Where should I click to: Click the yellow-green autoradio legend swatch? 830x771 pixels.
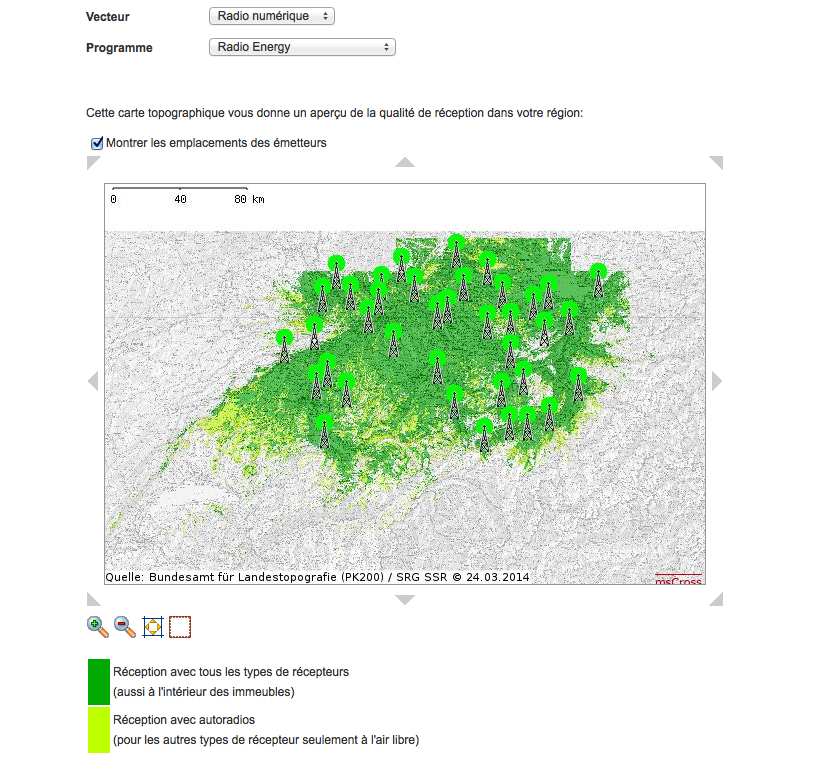click(98, 730)
